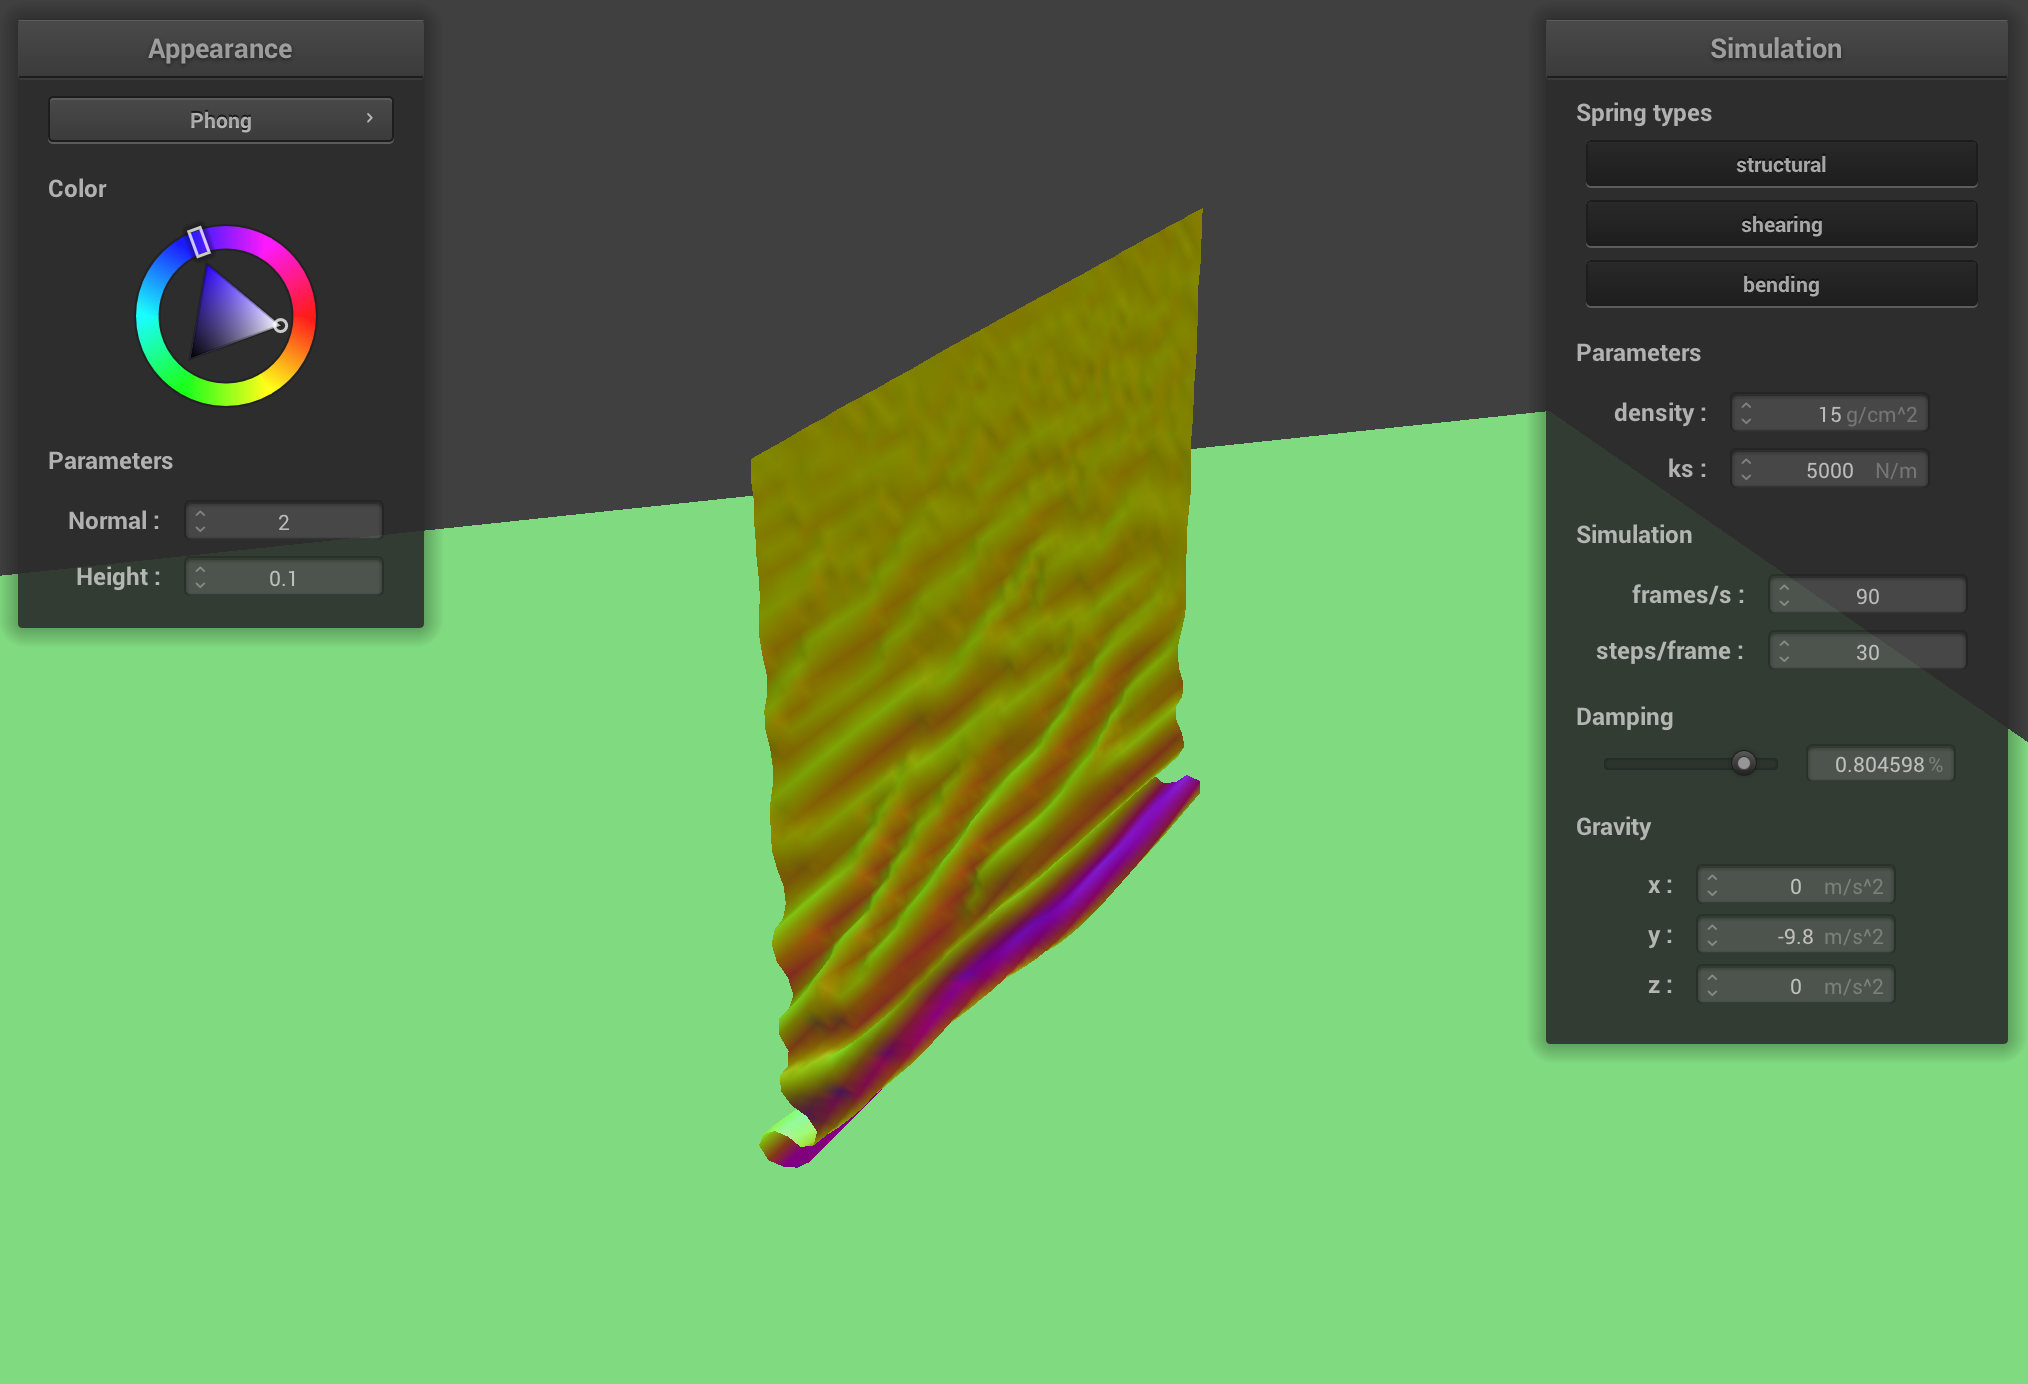Click the Simulation panel header
Viewport: 2028px width, 1384px height.
click(x=1775, y=48)
